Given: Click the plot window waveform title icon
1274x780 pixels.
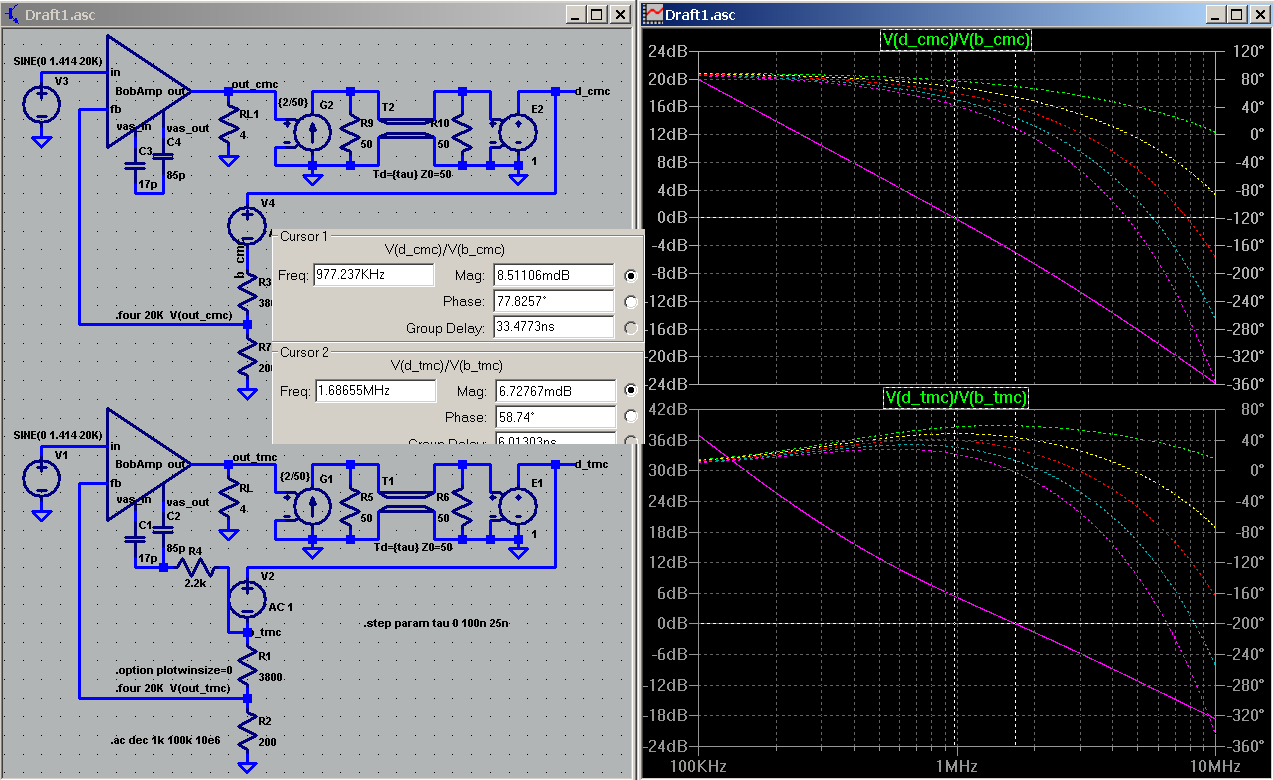Looking at the screenshot, I should point(654,14).
